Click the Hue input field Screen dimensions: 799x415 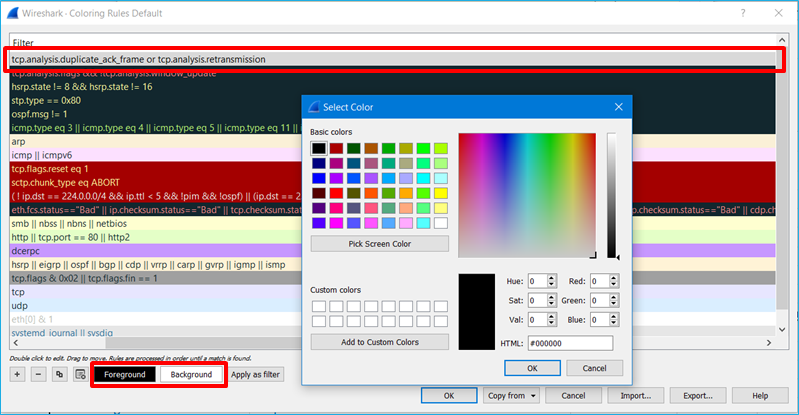pyautogui.click(x=538, y=281)
